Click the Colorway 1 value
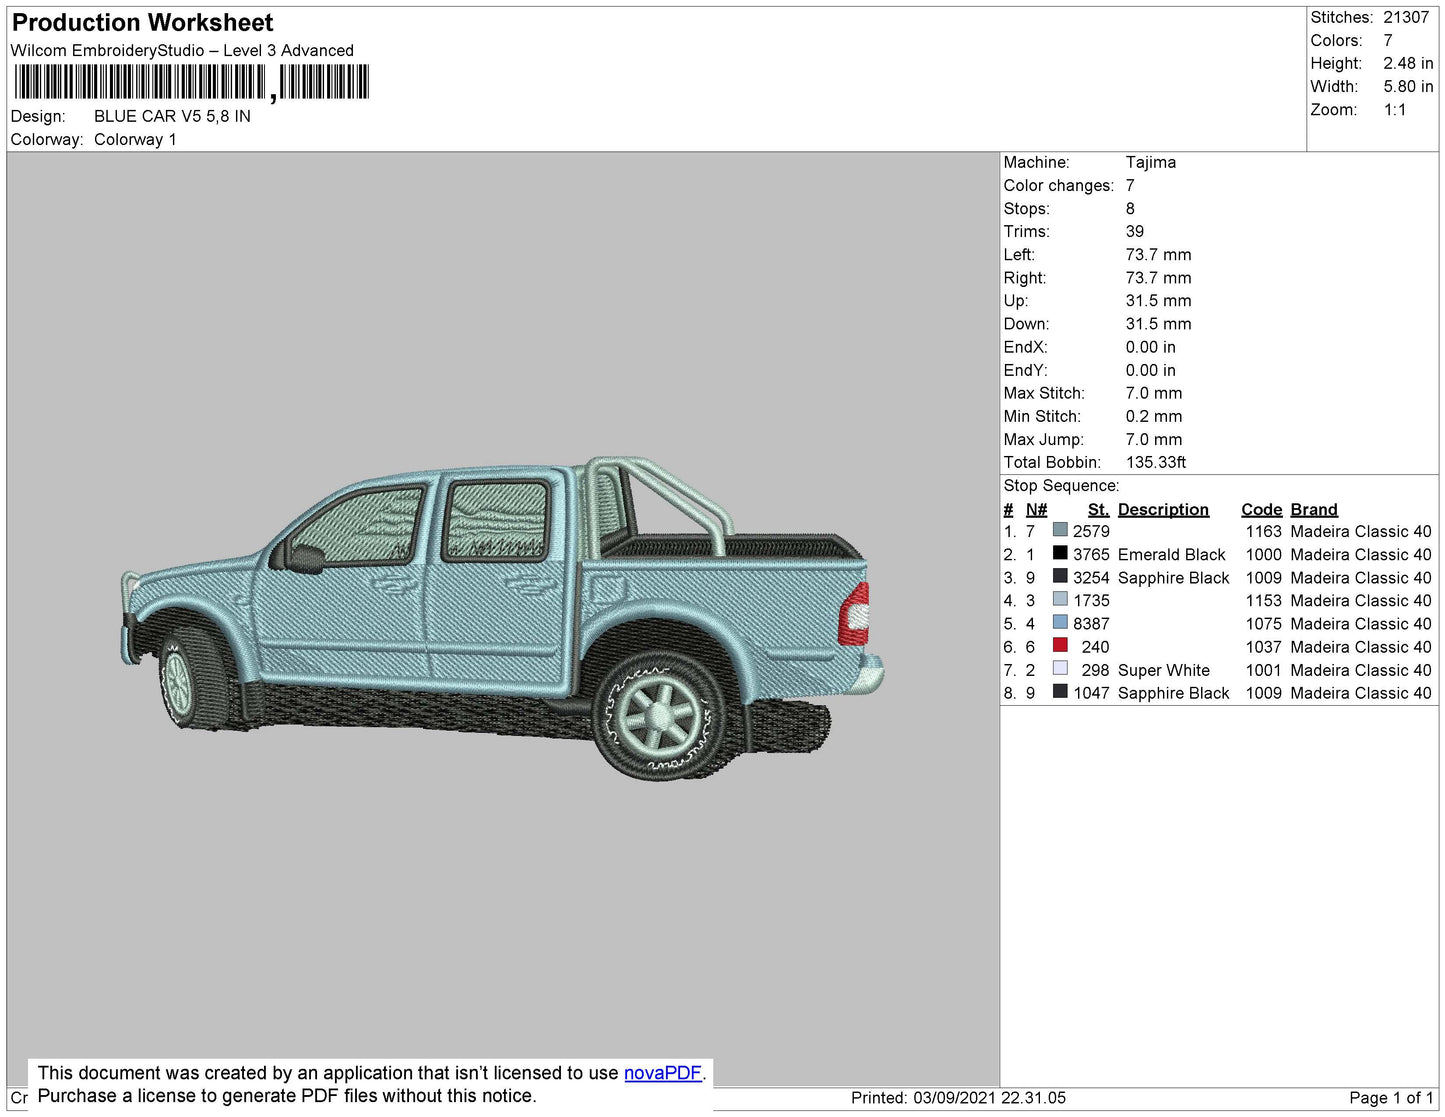The width and height of the screenshot is (1445, 1117). pyautogui.click(x=135, y=139)
